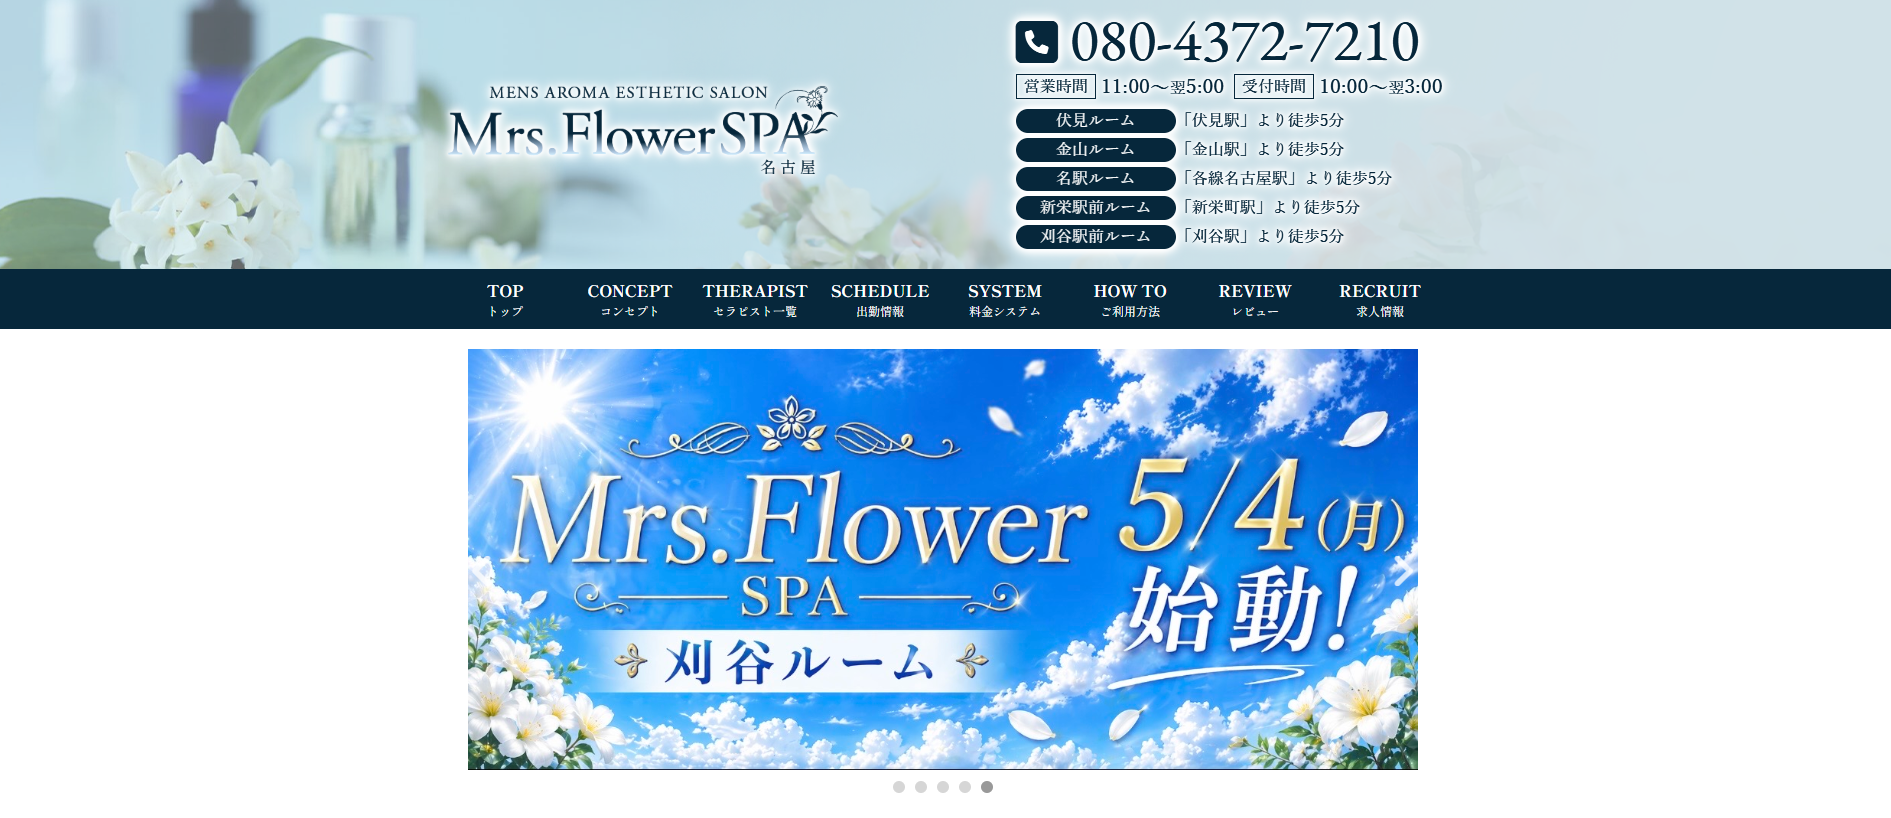Click 「各線名古屋駅」より徒歩5分 text

pyautogui.click(x=1285, y=178)
